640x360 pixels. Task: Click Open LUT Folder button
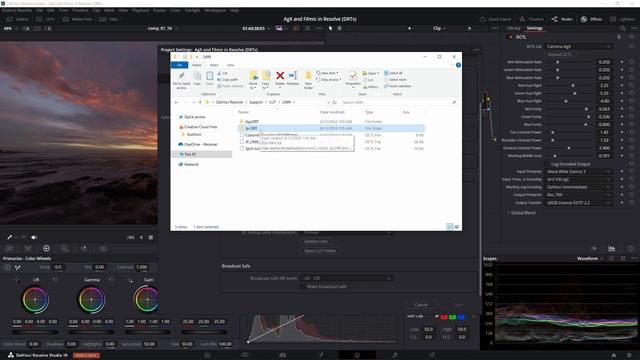pyautogui.click(x=320, y=251)
